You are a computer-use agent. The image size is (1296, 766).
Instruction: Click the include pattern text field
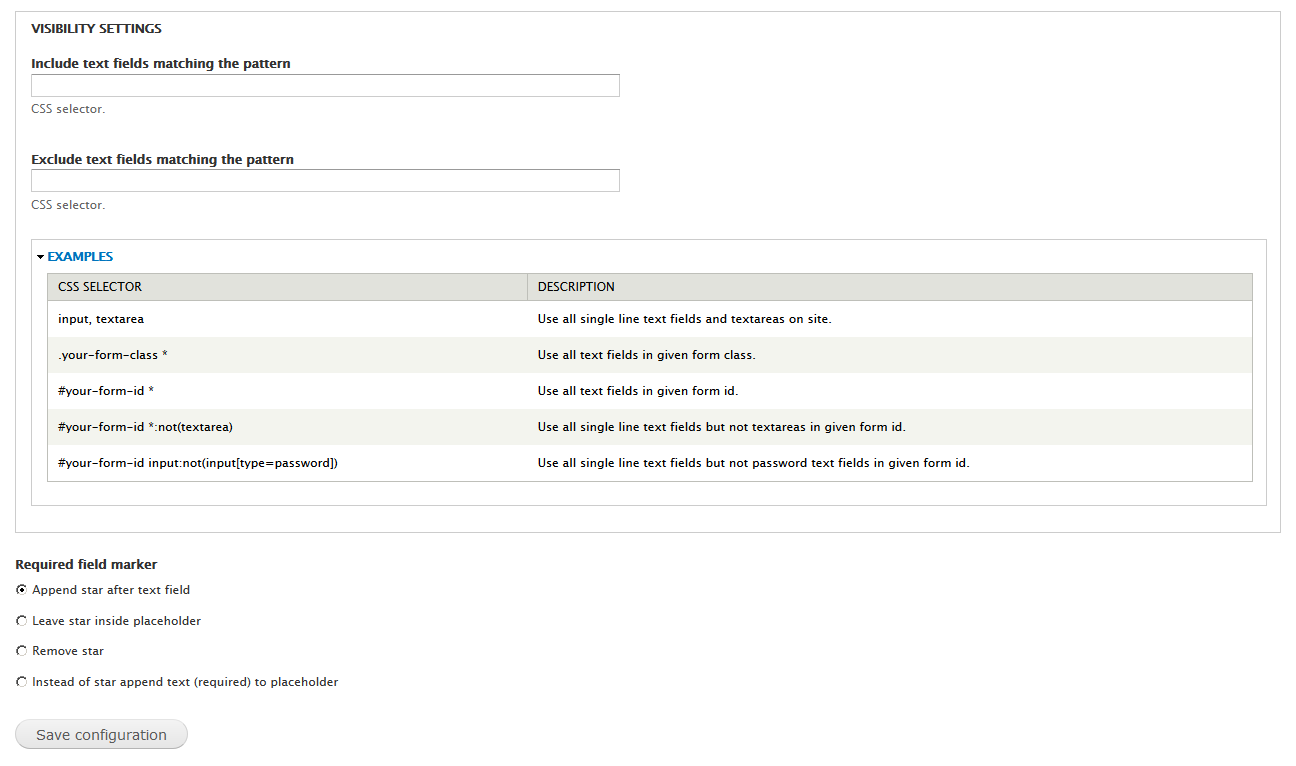tap(325, 86)
